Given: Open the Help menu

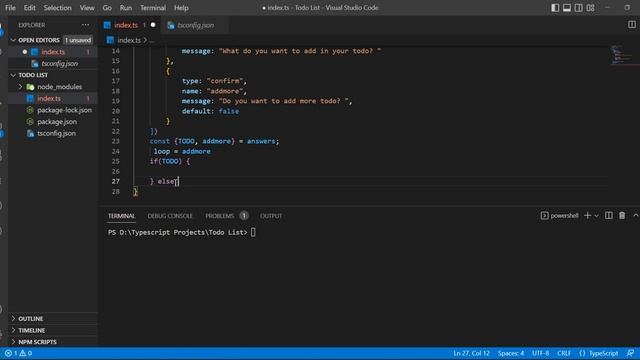Looking at the screenshot, I should pyautogui.click(x=181, y=8).
